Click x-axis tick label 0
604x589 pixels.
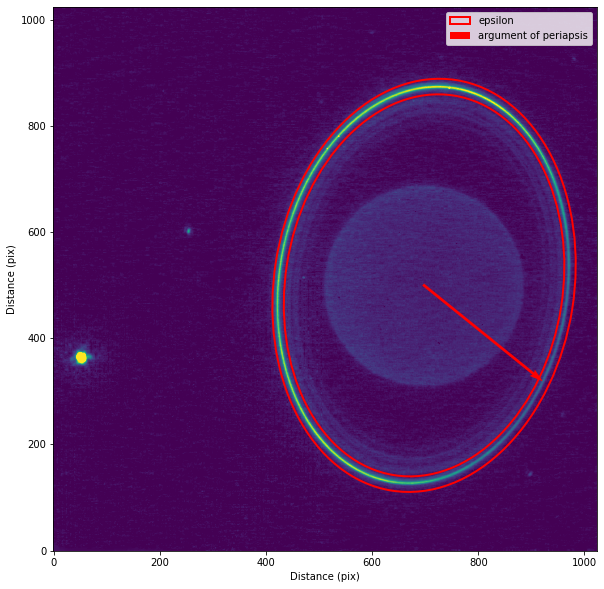pyautogui.click(x=54, y=562)
